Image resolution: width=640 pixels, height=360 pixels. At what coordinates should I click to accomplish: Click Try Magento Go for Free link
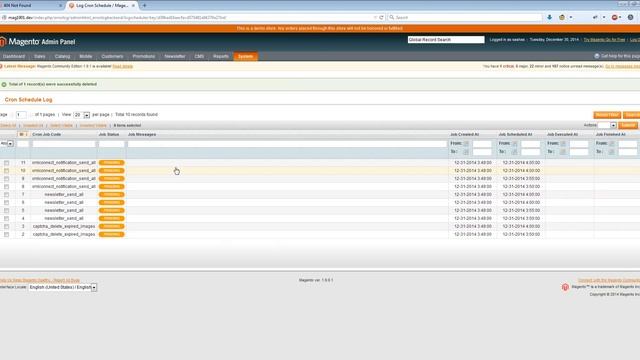click(x=604, y=40)
